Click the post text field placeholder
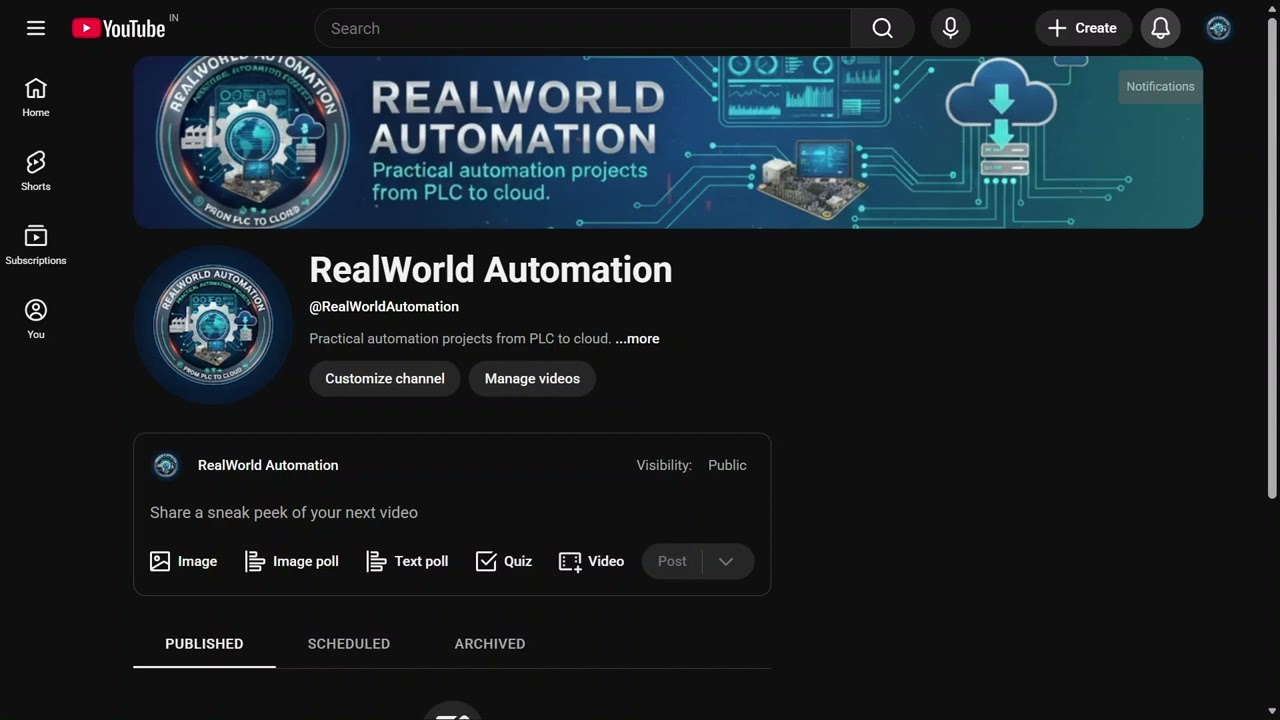1280x720 pixels. (284, 513)
